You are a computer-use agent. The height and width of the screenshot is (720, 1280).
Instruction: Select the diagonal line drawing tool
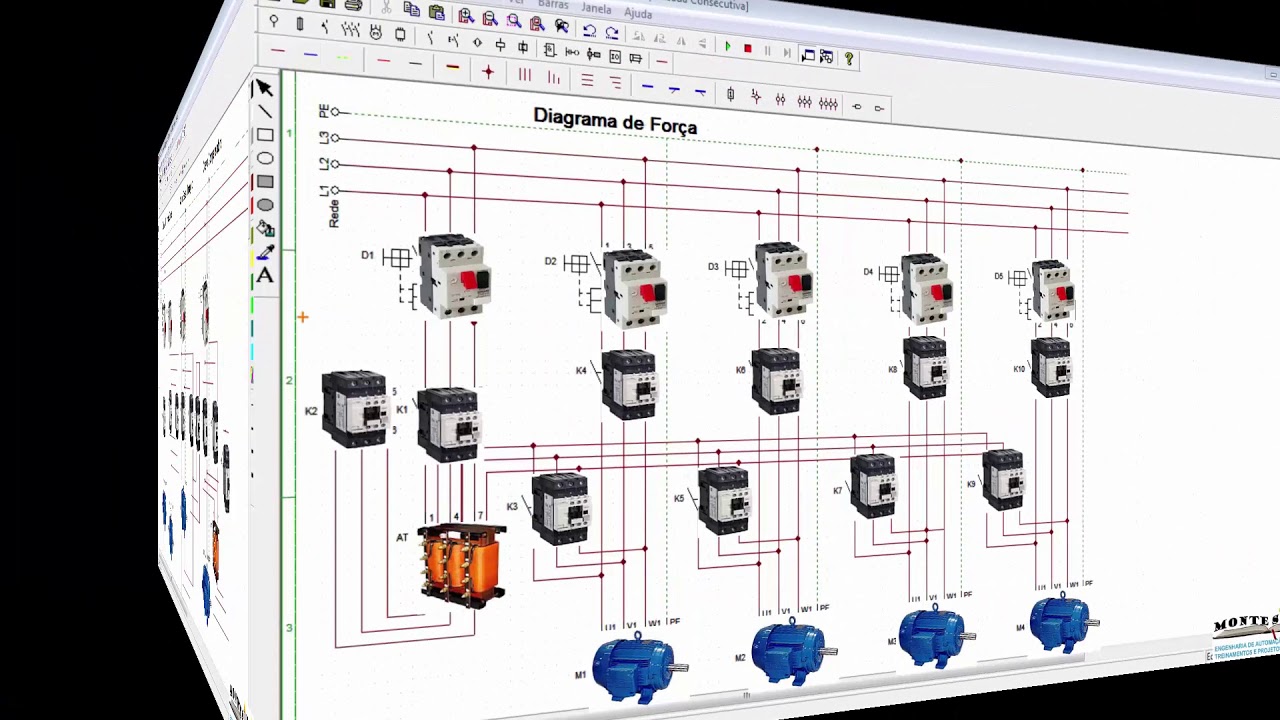(x=264, y=111)
